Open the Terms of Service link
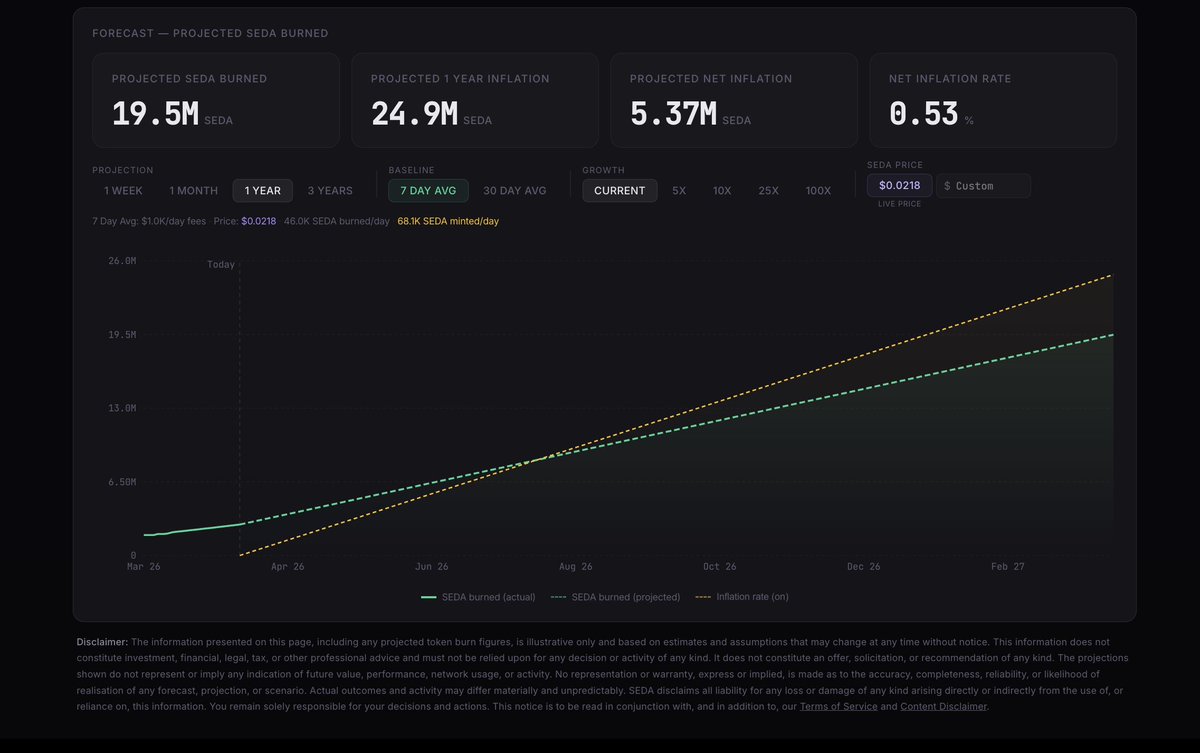This screenshot has width=1200, height=753. coord(839,707)
